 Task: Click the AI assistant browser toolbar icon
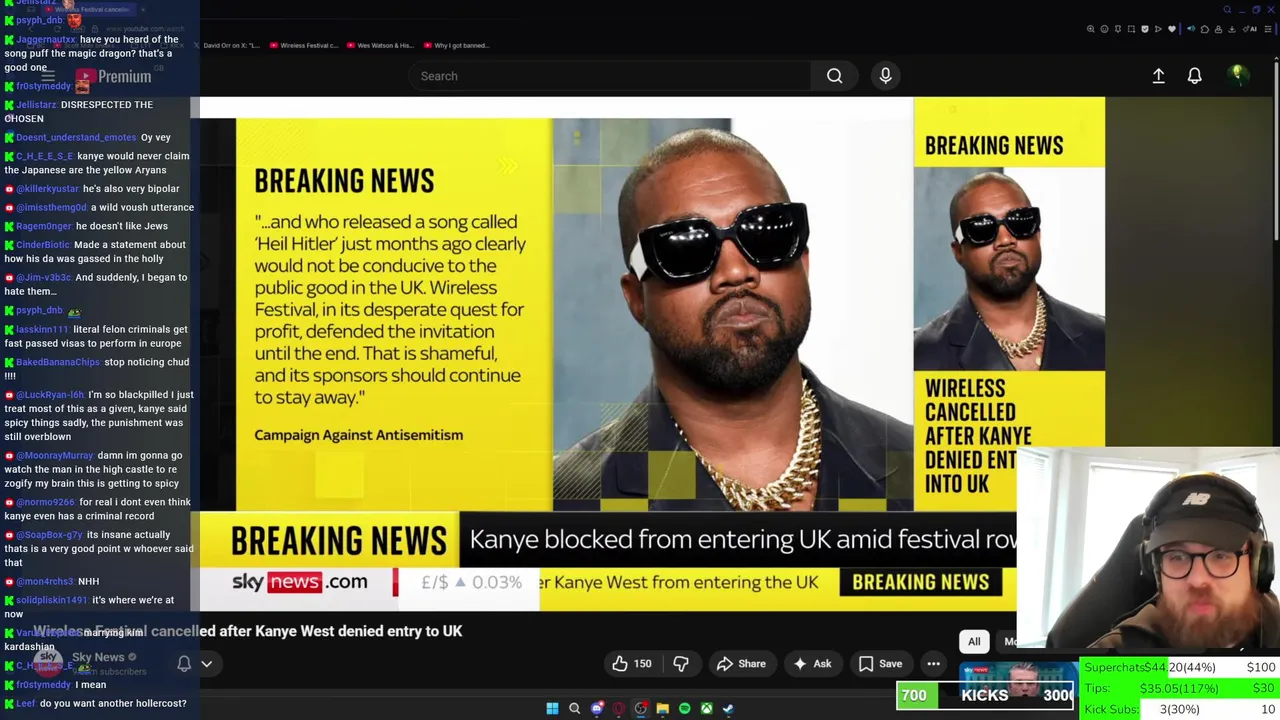click(1250, 29)
